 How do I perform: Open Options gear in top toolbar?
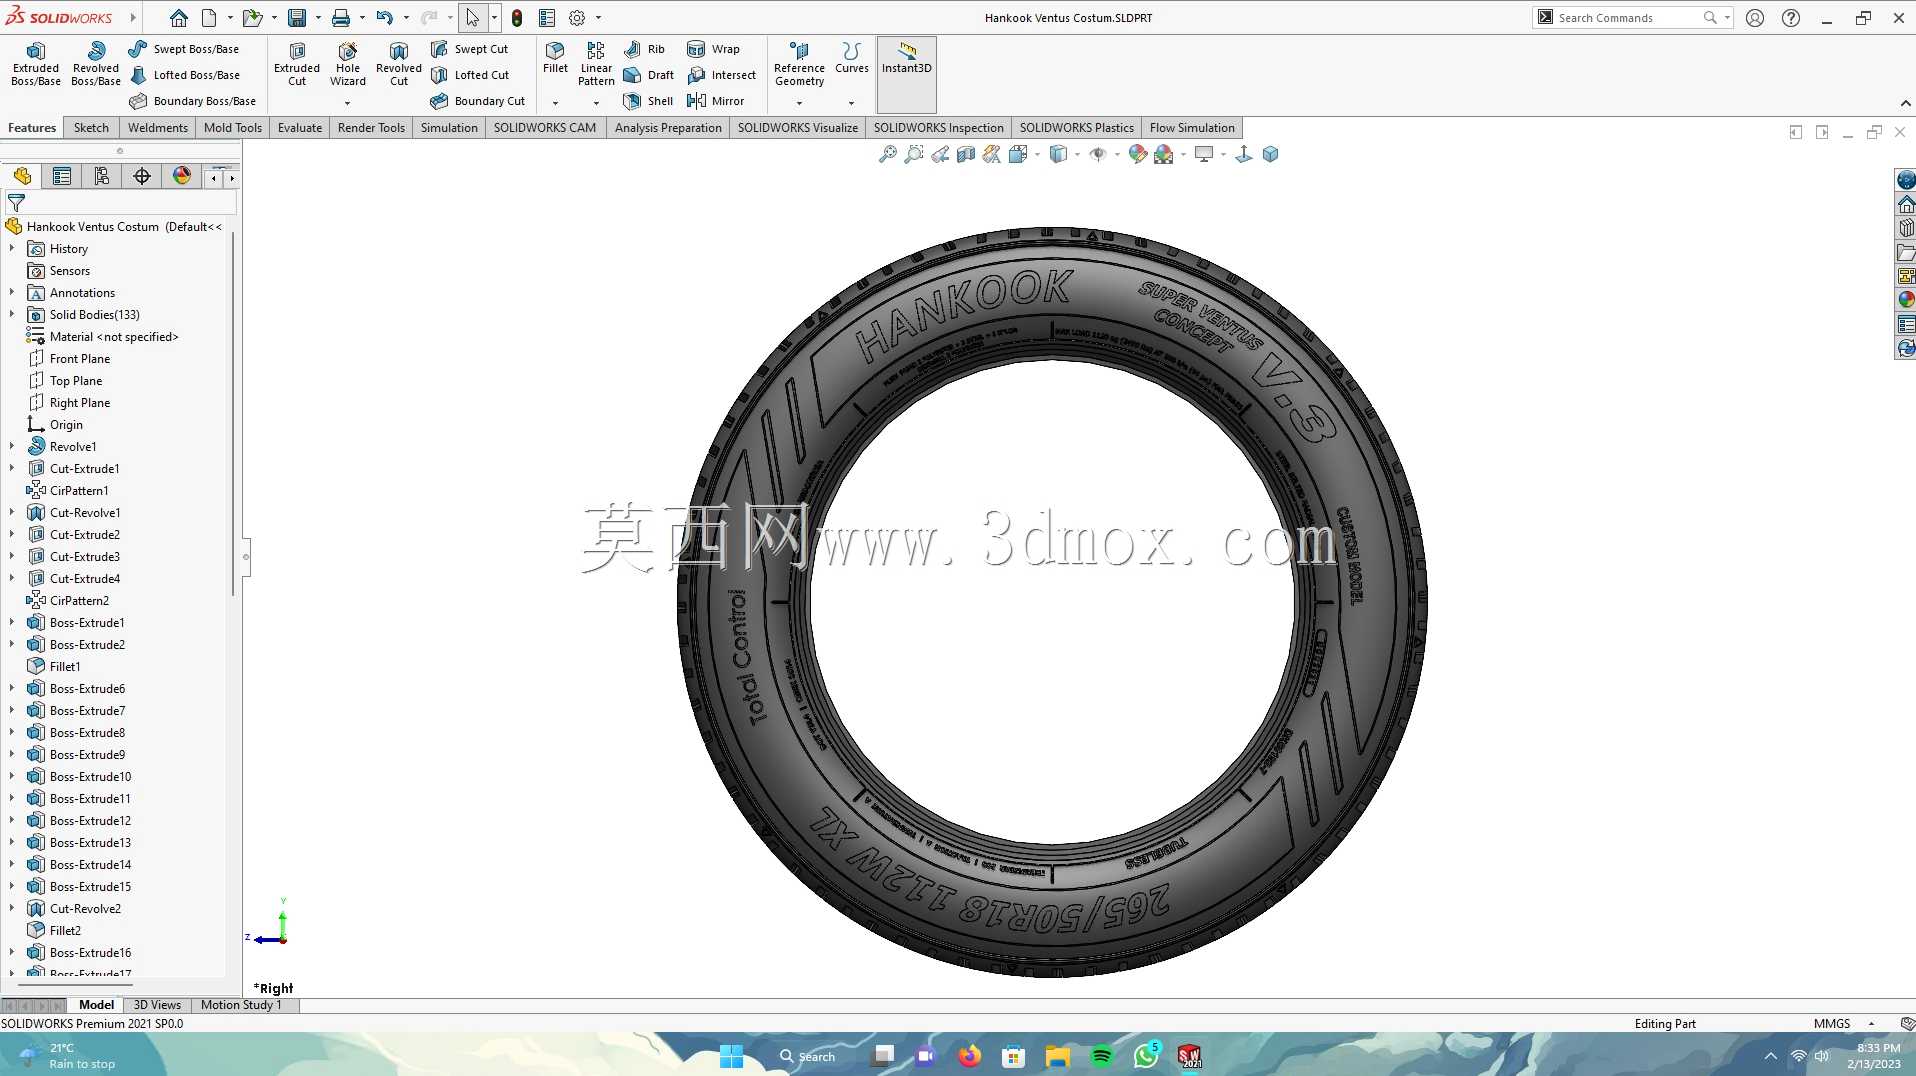tap(577, 18)
